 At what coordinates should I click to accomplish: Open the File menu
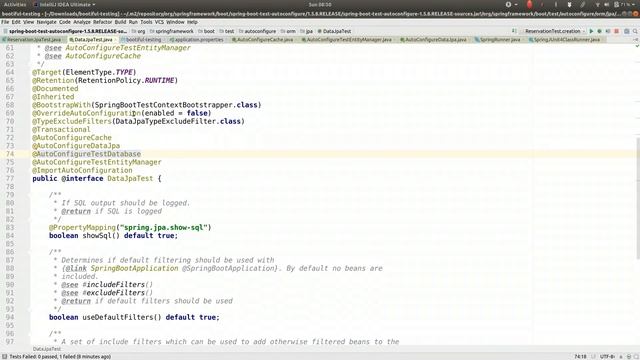[x=5, y=22]
